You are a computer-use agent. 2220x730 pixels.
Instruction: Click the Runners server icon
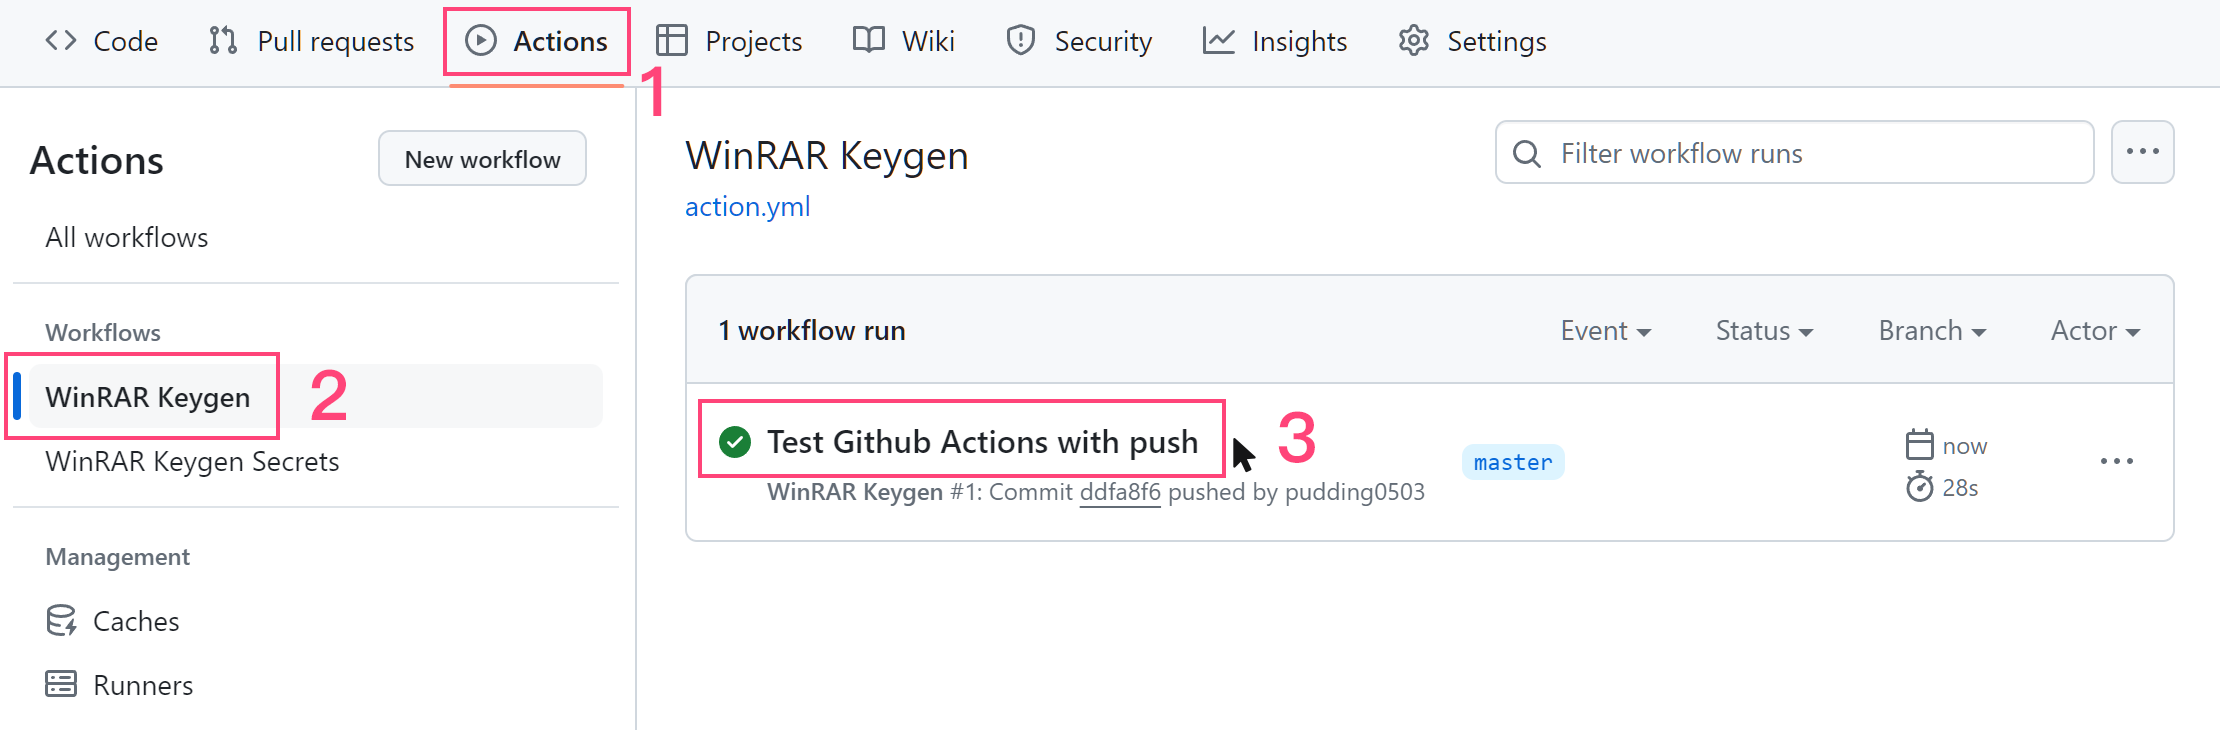click(61, 685)
